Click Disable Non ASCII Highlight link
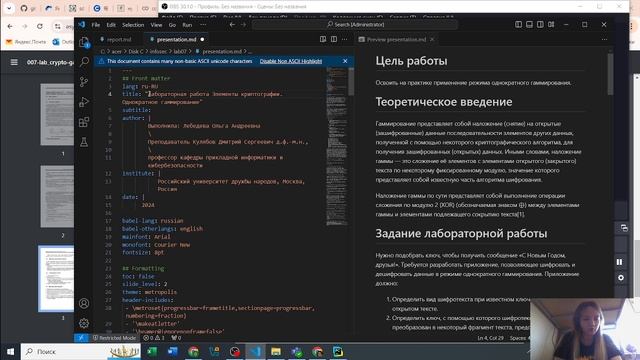Image resolution: width=640 pixels, height=360 pixels. point(291,61)
